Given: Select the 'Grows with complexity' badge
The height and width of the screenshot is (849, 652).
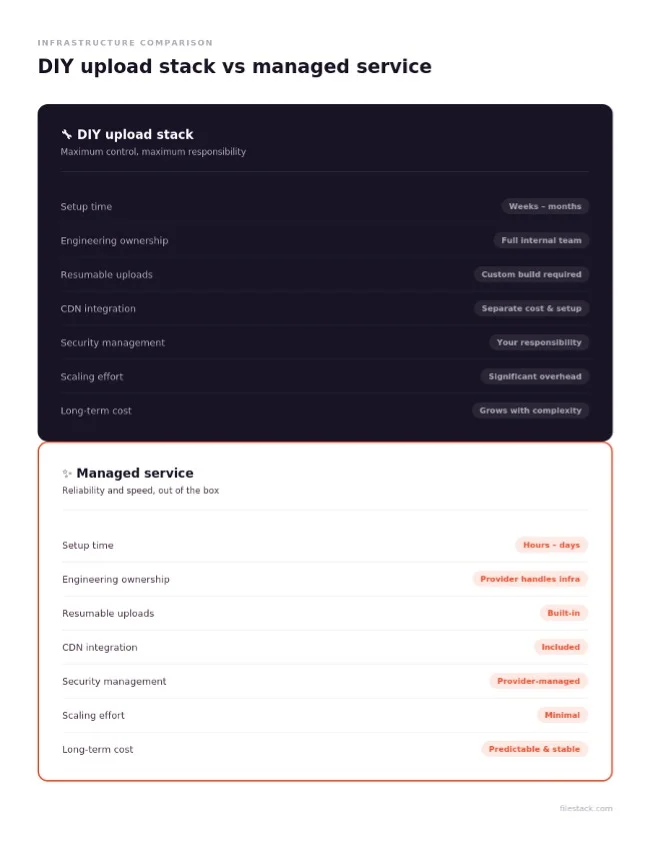Looking at the screenshot, I should pos(530,411).
